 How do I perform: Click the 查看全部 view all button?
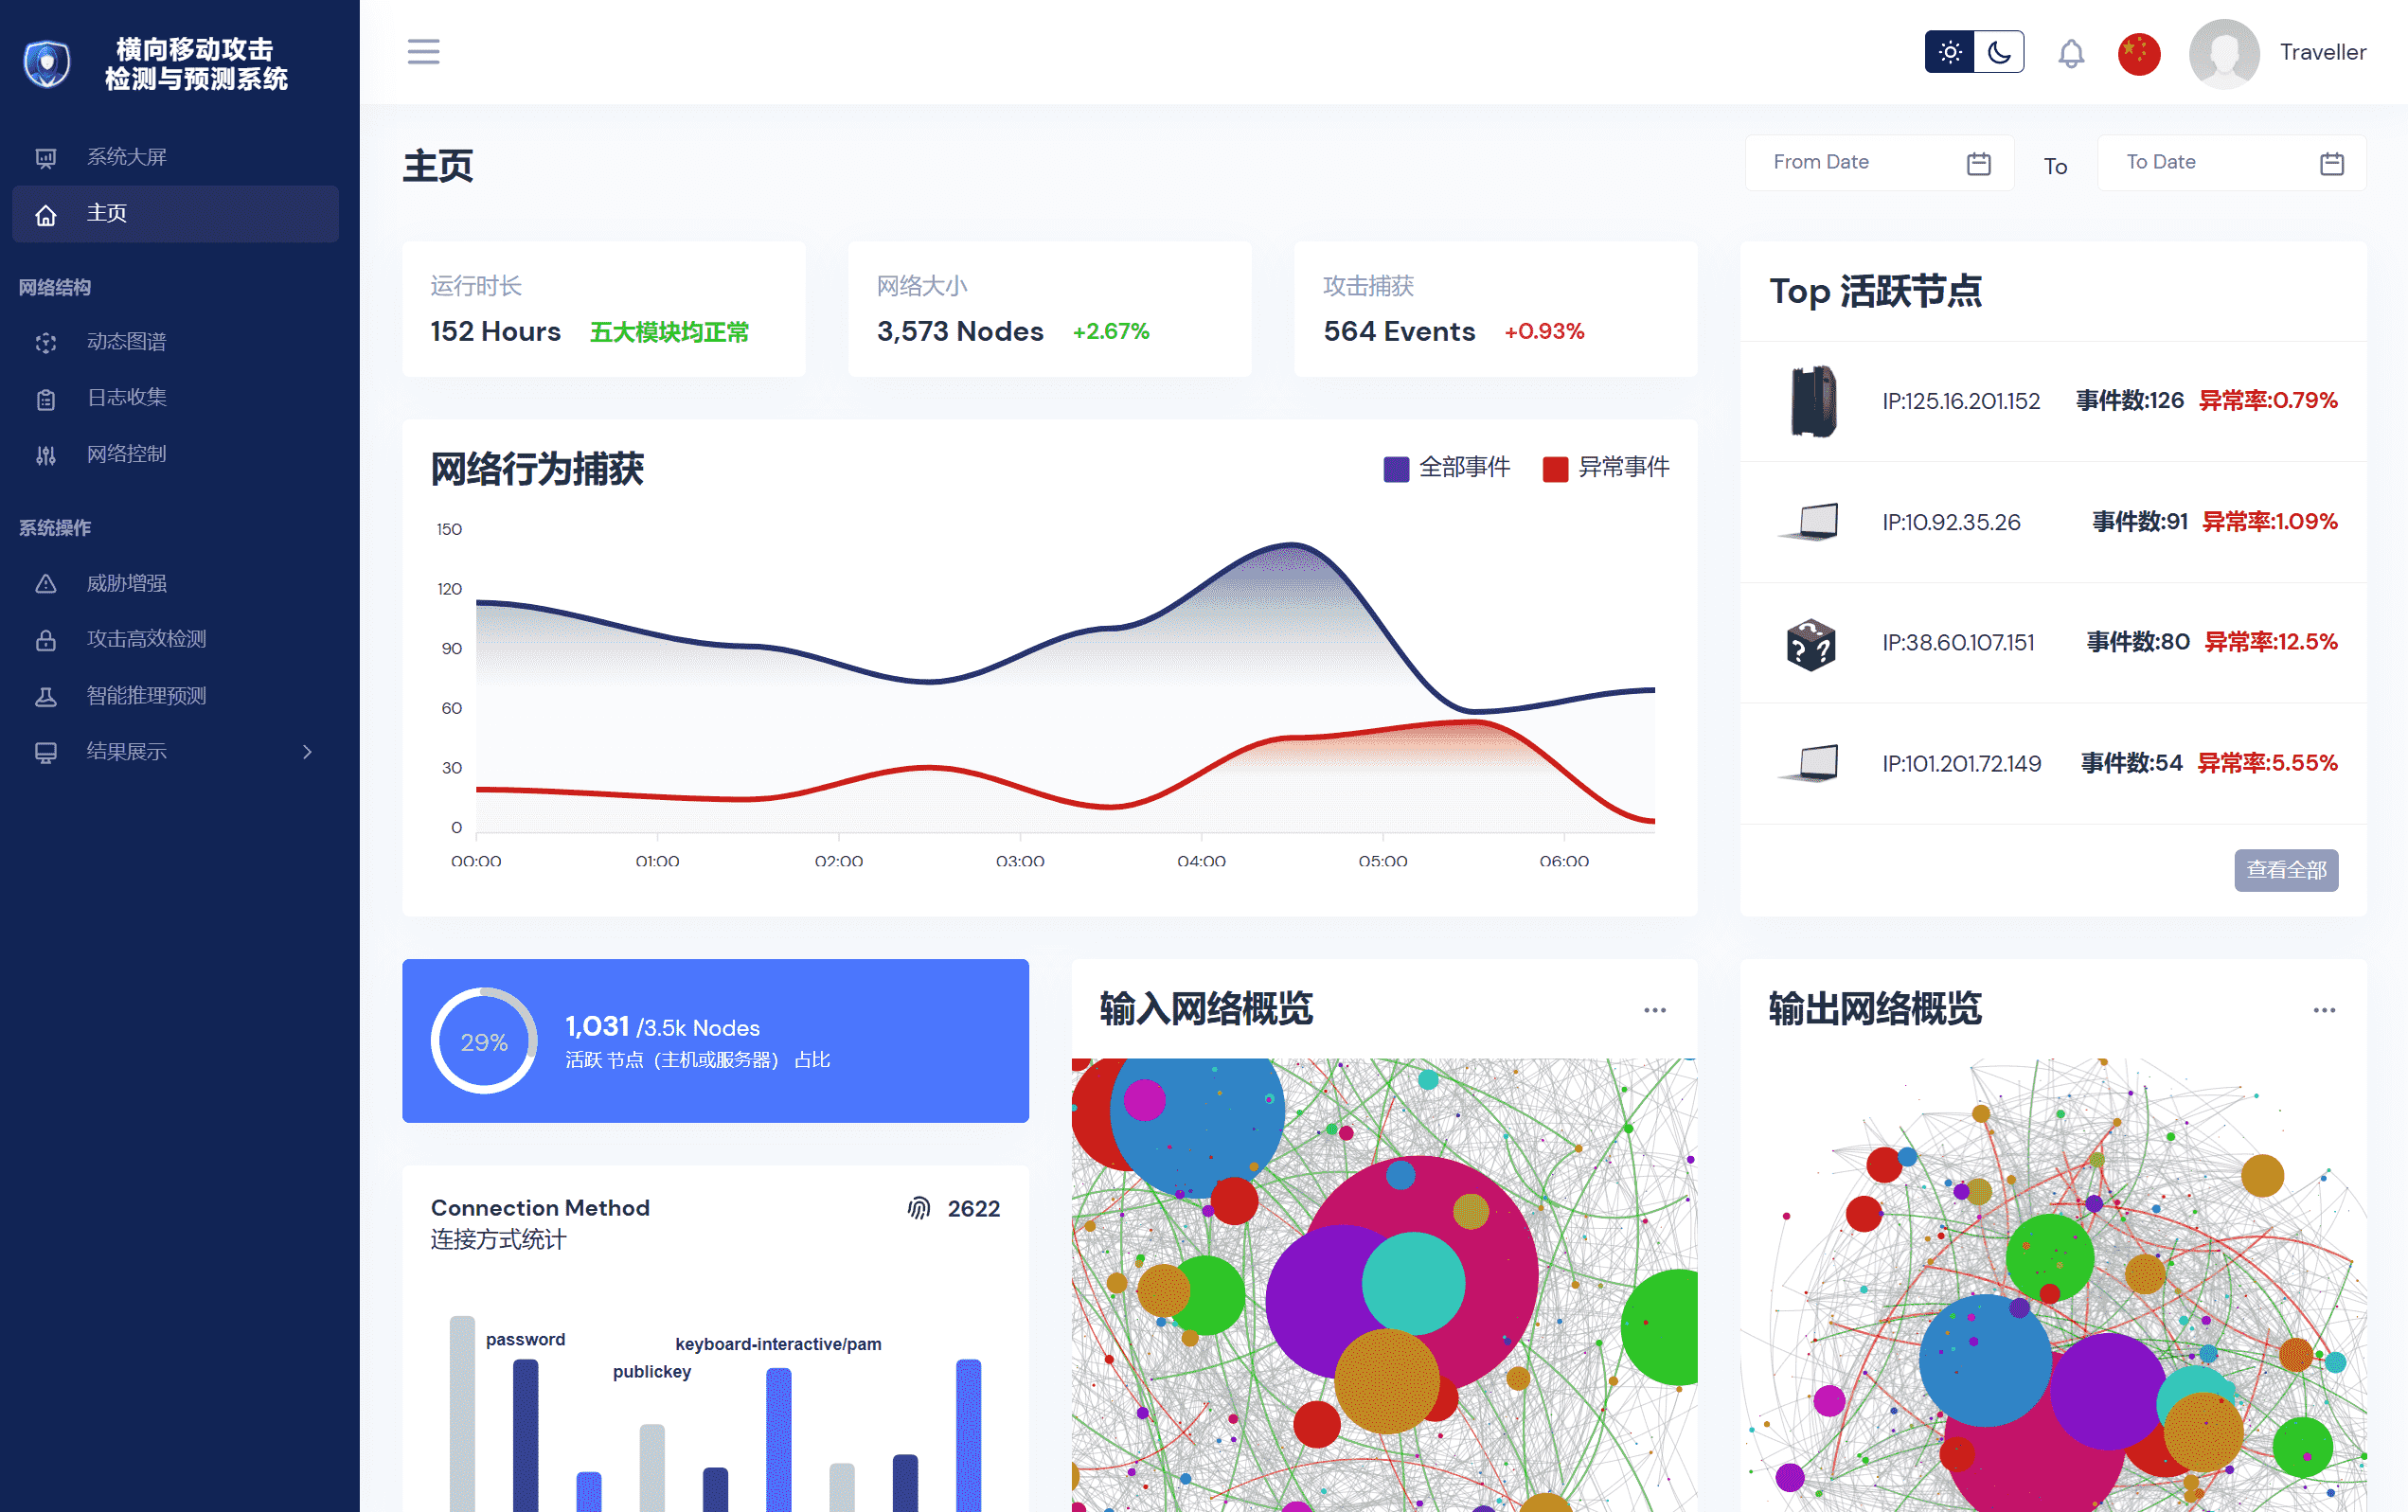[x=2286, y=869]
